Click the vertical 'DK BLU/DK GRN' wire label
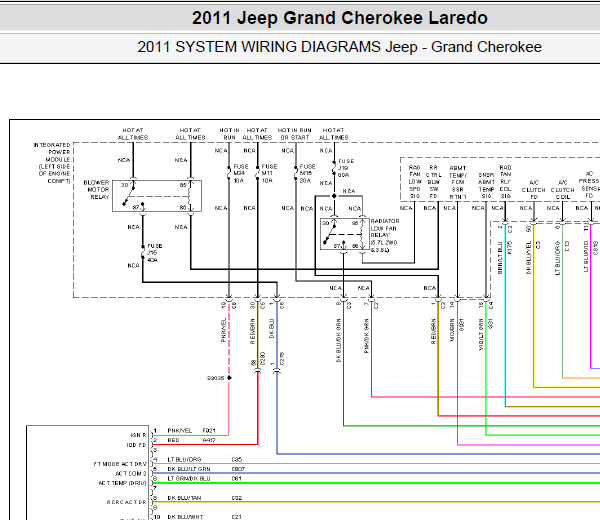This screenshot has height=520, width=600. pos(339,340)
